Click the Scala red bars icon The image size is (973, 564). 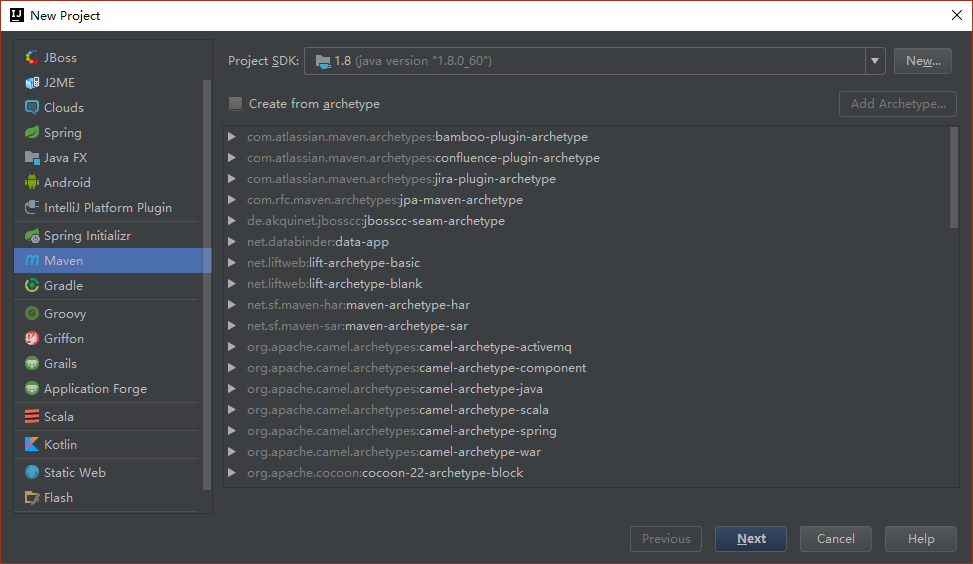(32, 416)
